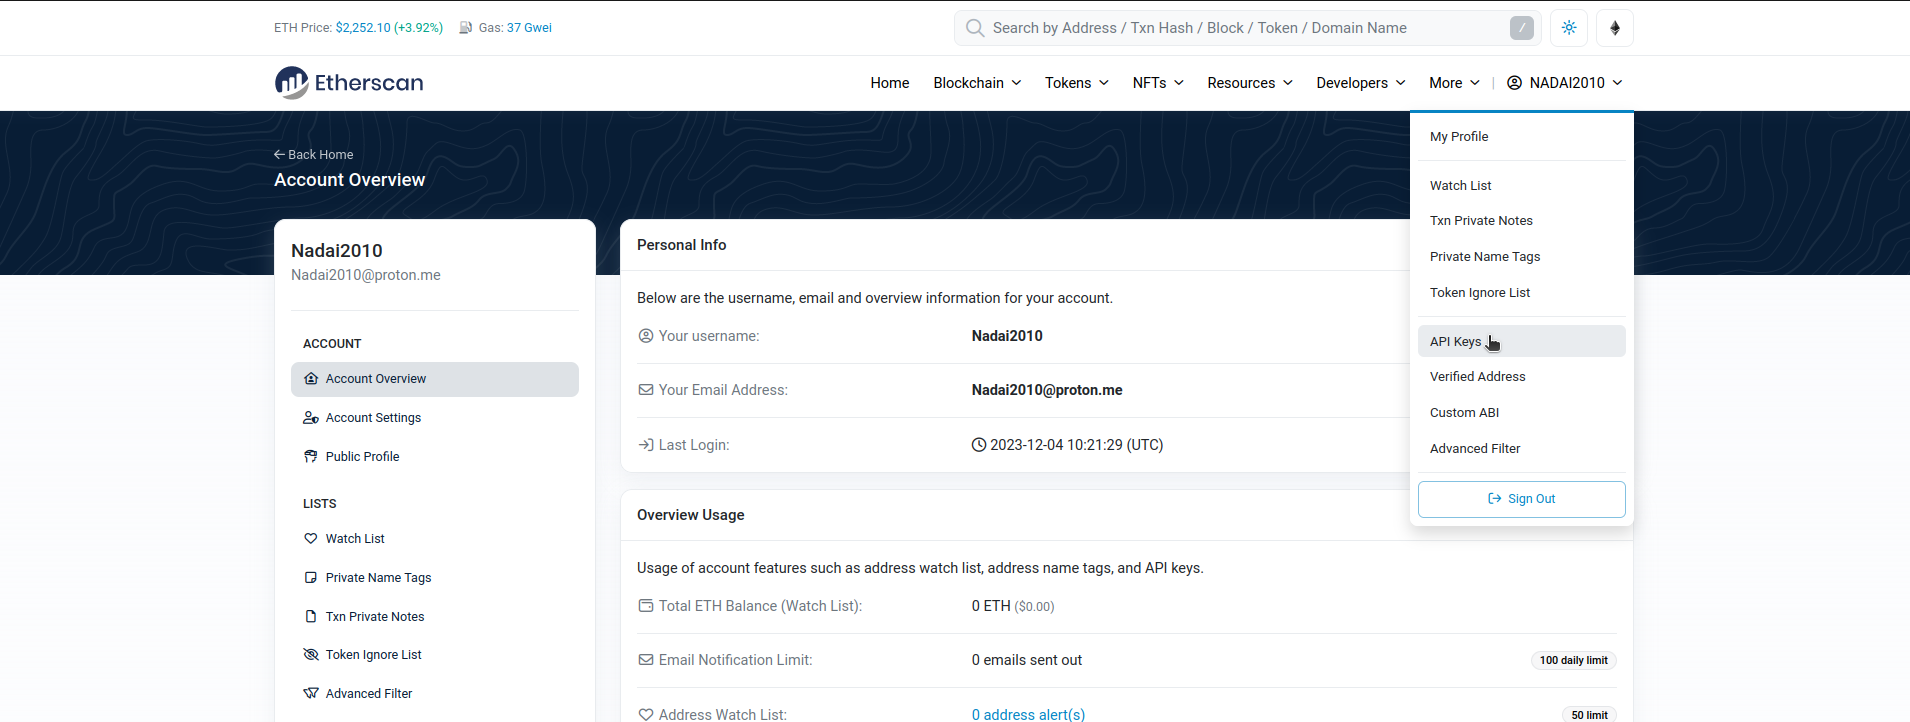
Task: Click the Private Name Tags note icon
Action: (311, 578)
